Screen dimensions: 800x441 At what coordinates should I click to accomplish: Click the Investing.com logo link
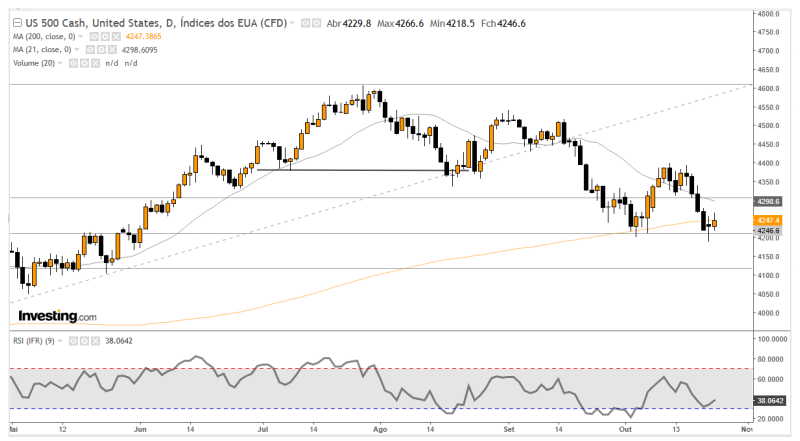pos(58,316)
